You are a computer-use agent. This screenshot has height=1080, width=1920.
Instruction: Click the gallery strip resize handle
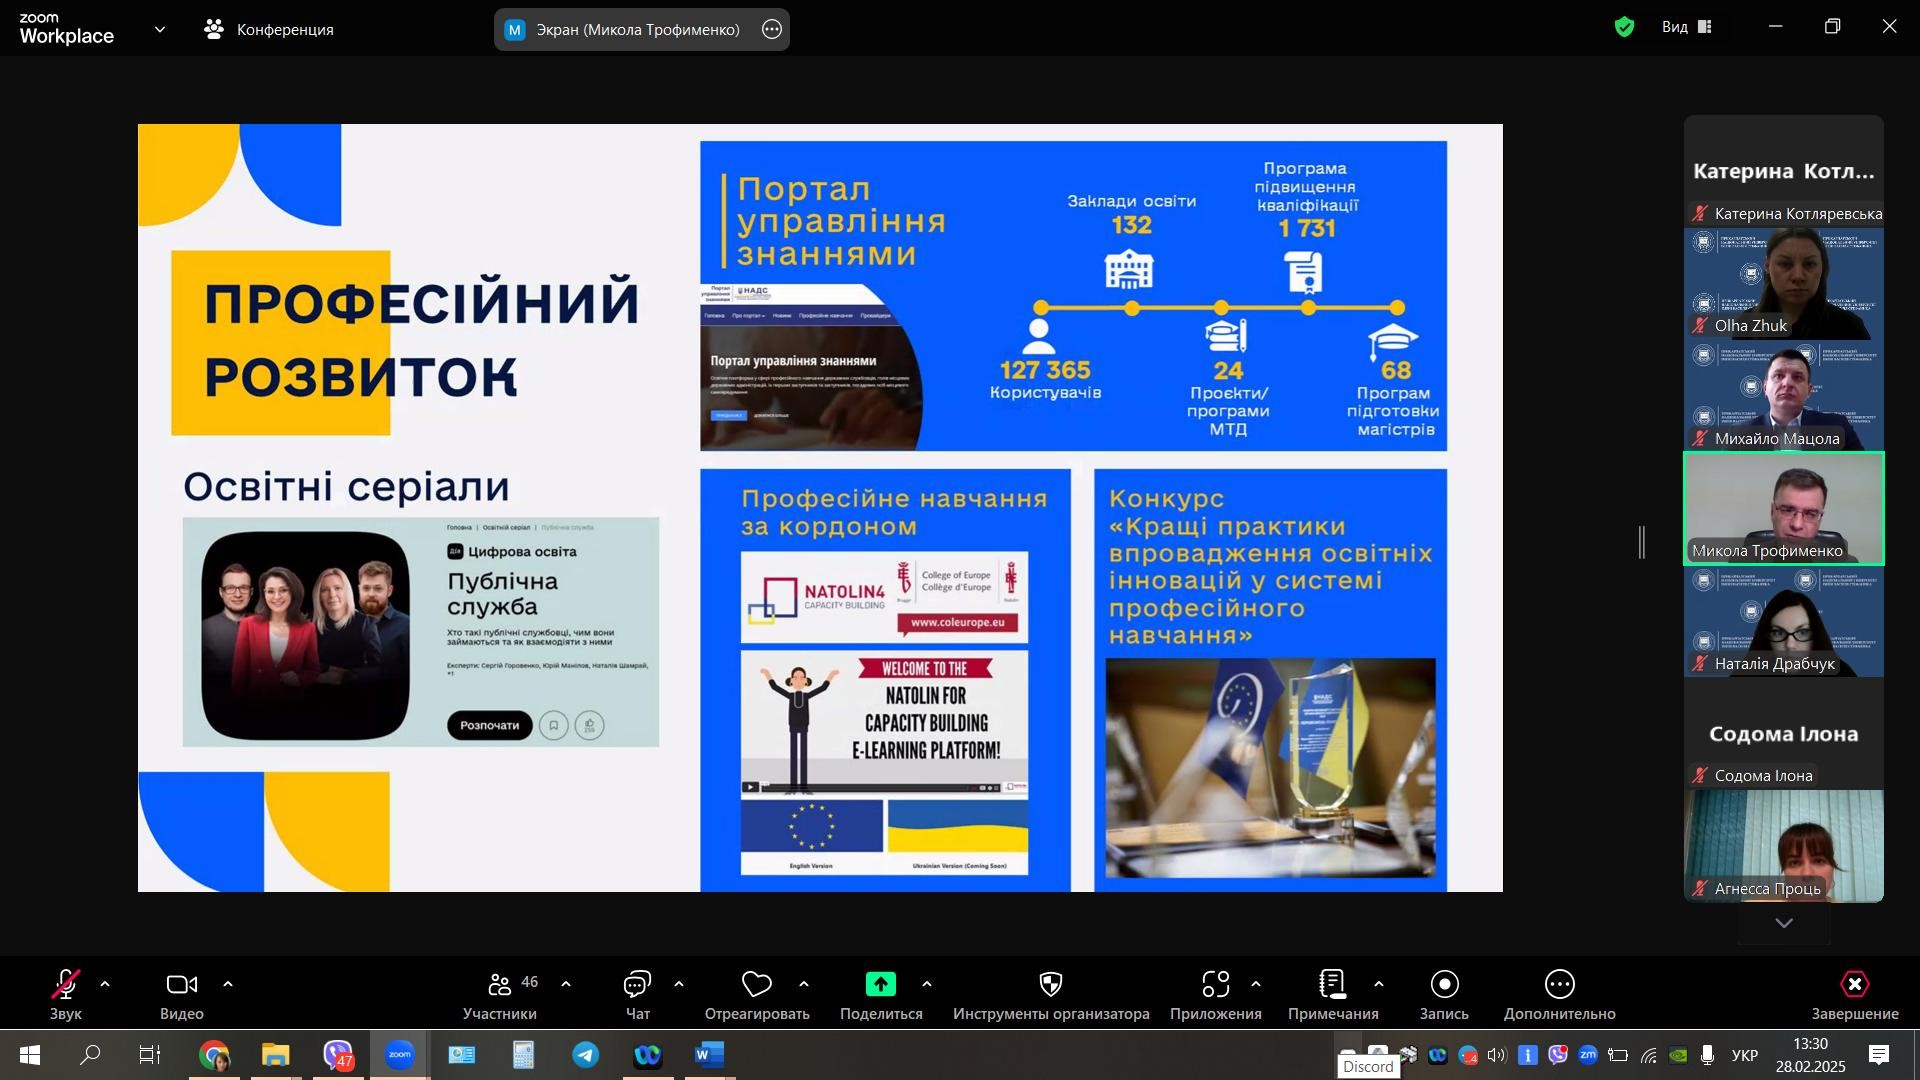1642,543
